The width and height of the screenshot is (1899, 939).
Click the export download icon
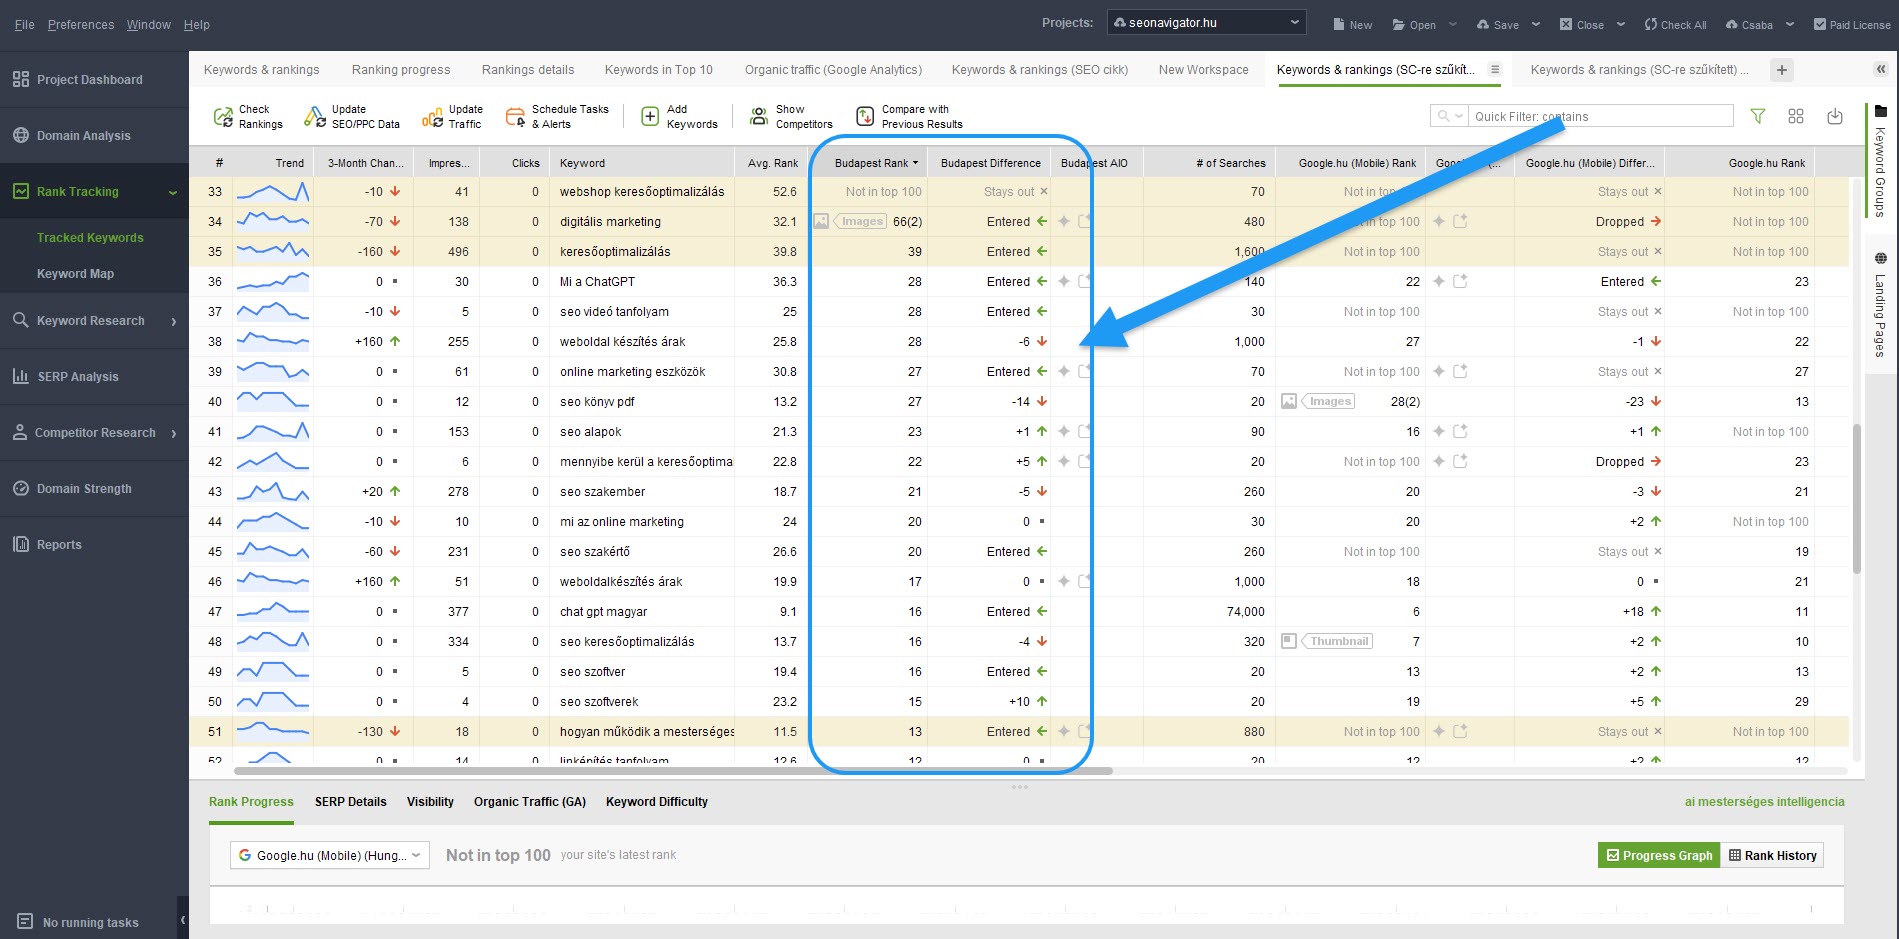tap(1835, 117)
